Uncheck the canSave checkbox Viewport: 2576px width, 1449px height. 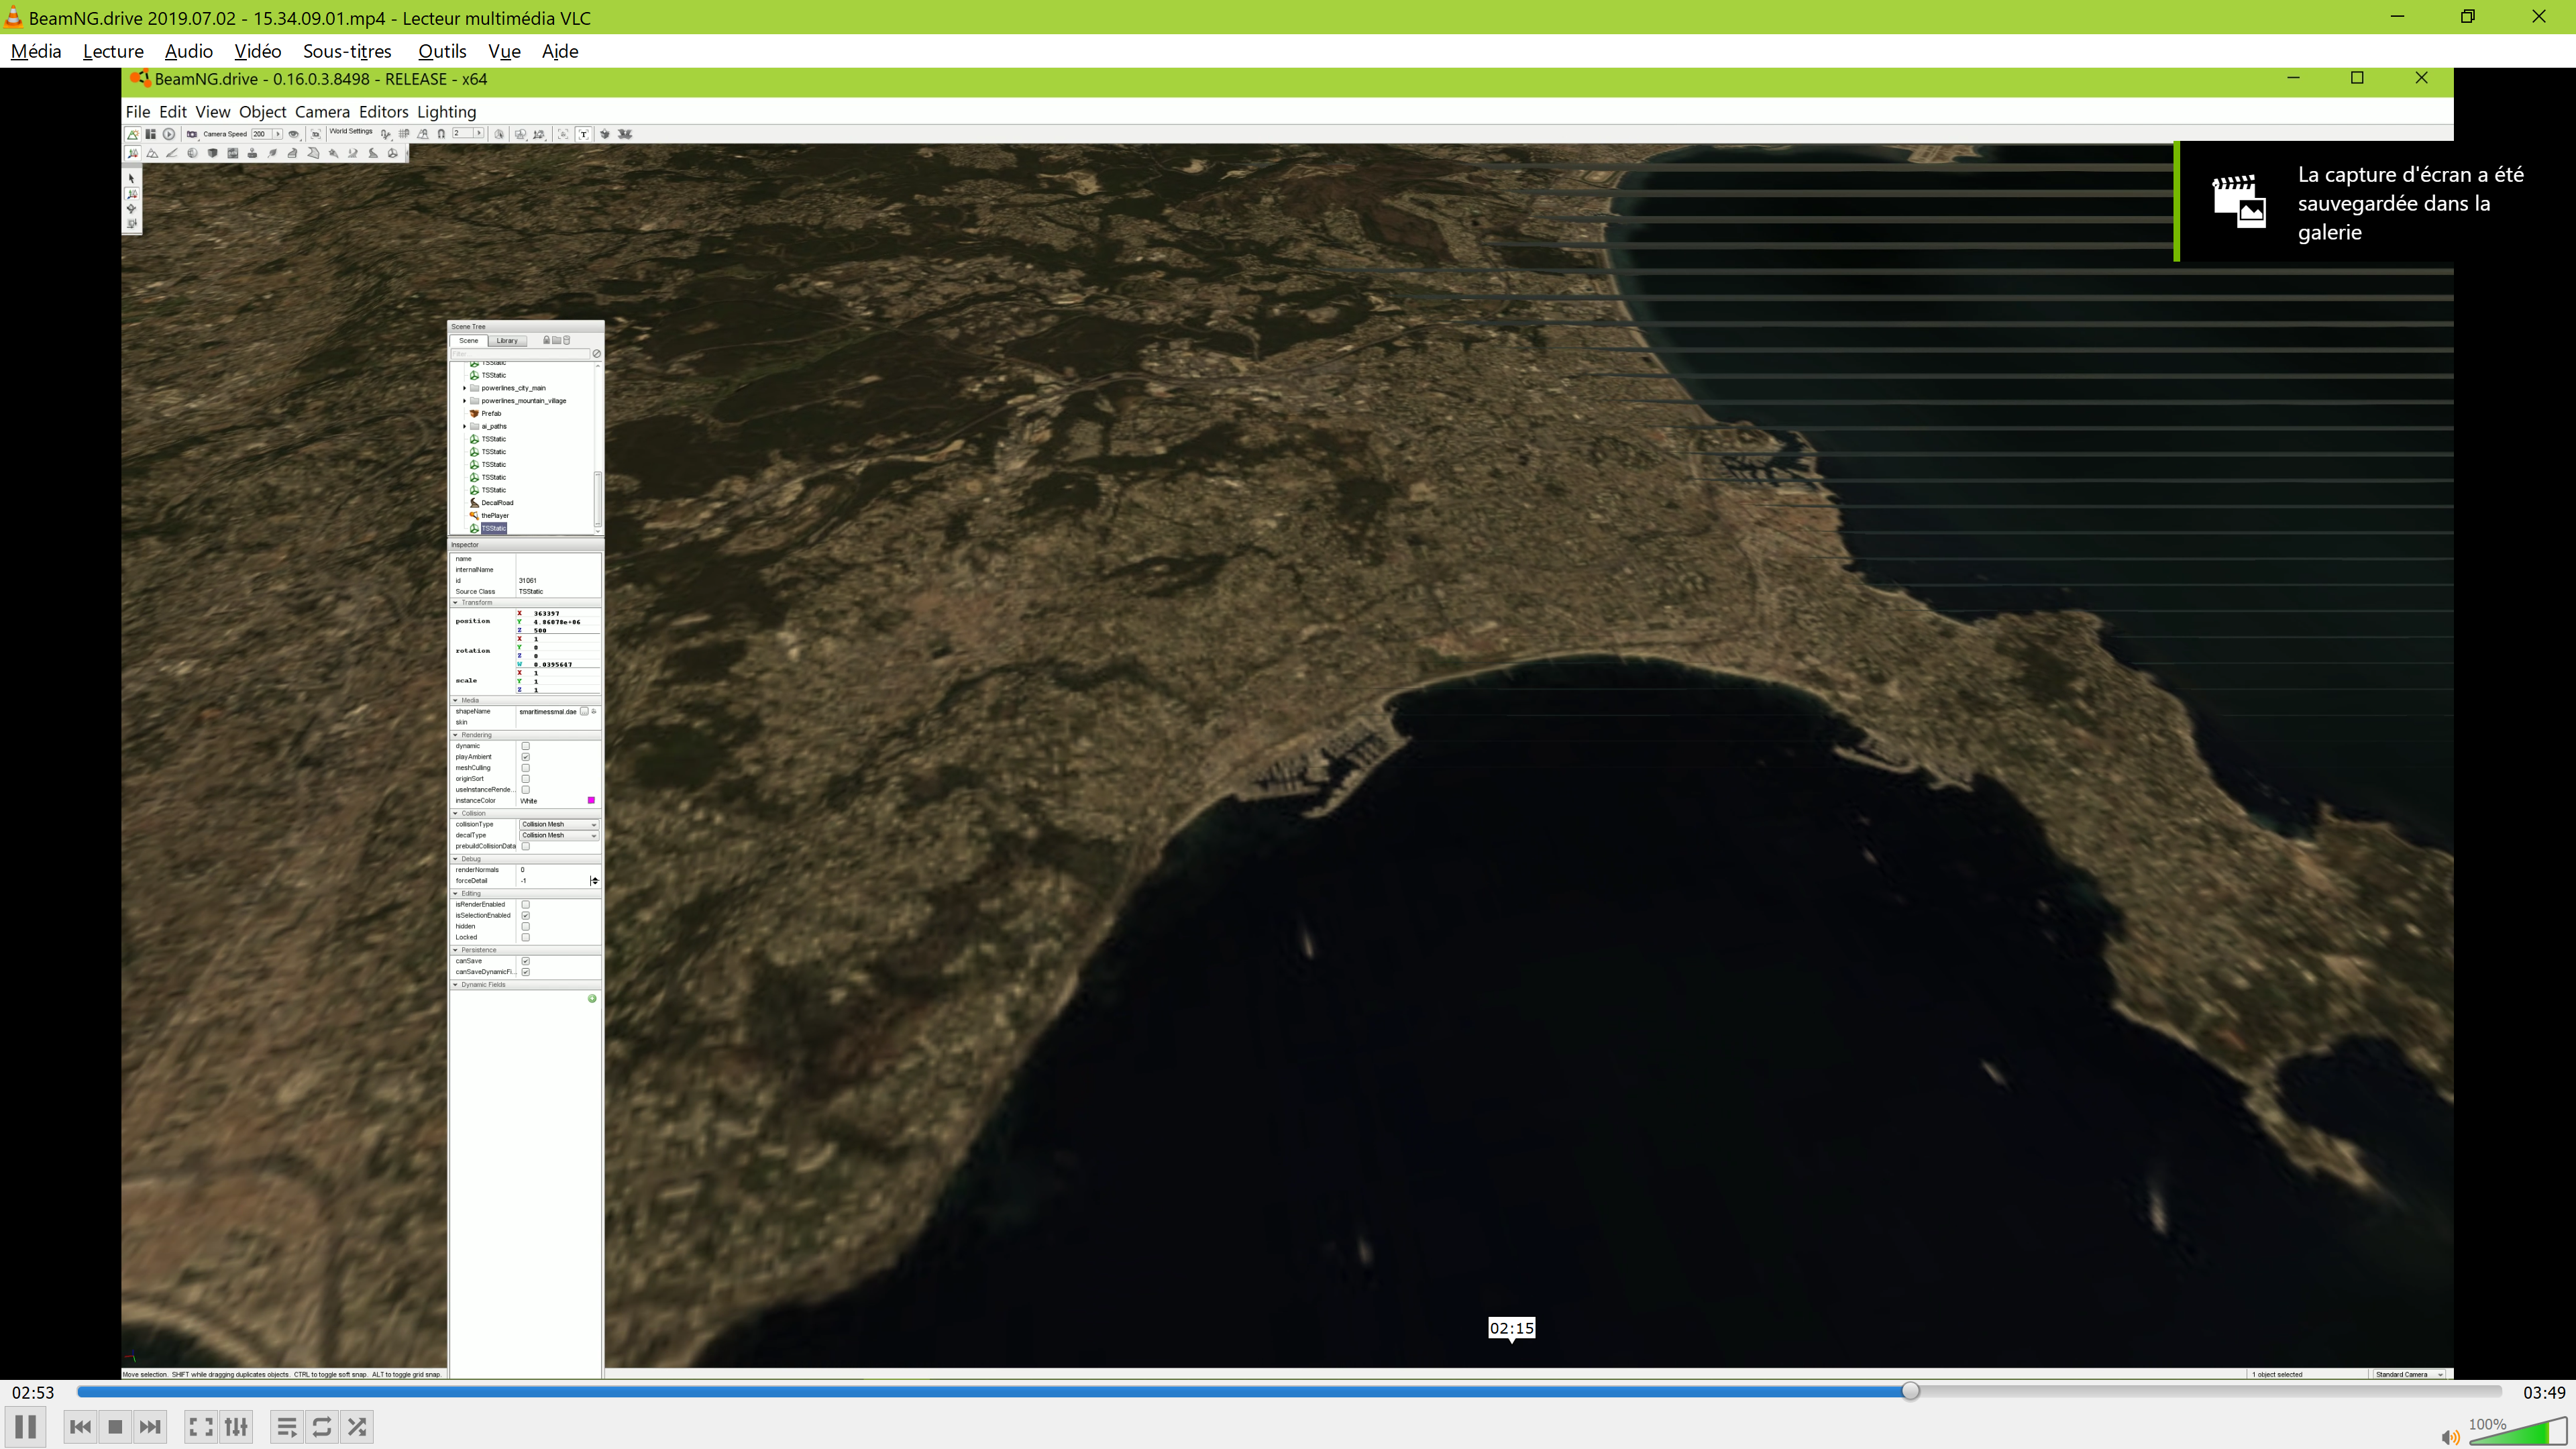(x=526, y=961)
